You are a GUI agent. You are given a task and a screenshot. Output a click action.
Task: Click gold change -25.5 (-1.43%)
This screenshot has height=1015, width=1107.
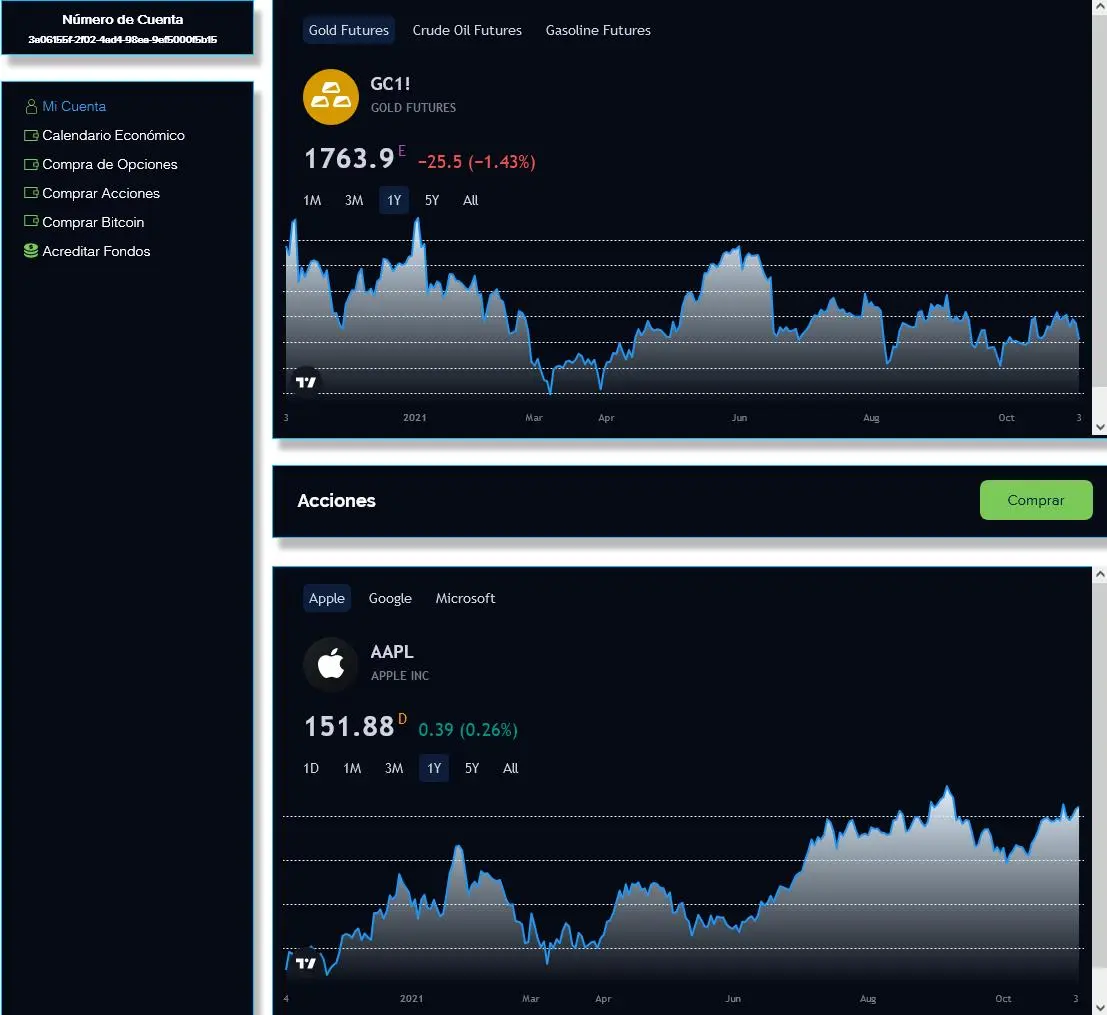point(477,162)
